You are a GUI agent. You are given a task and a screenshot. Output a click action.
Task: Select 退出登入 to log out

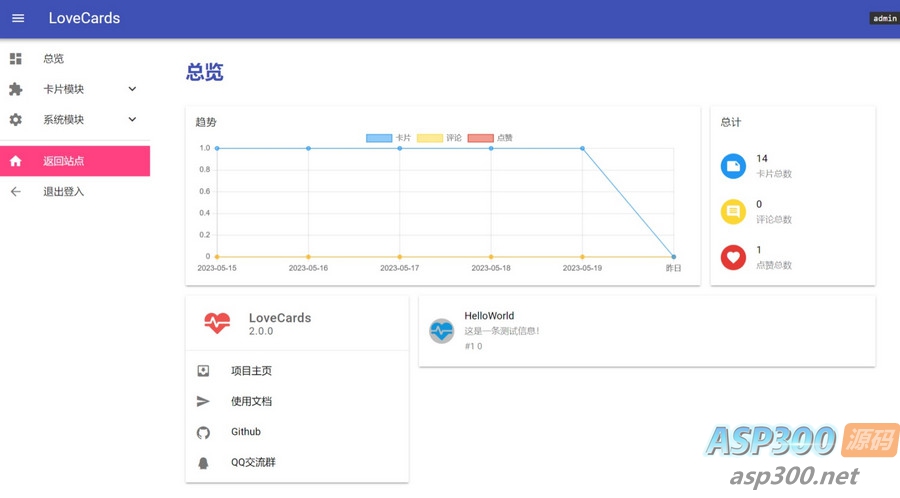(64, 192)
